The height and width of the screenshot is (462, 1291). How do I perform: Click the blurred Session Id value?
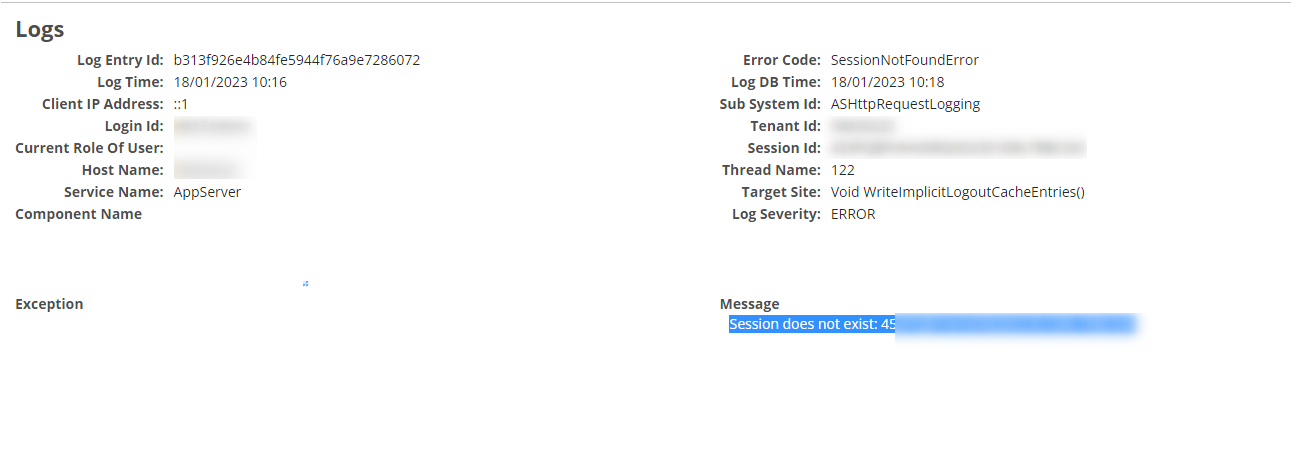click(x=957, y=148)
